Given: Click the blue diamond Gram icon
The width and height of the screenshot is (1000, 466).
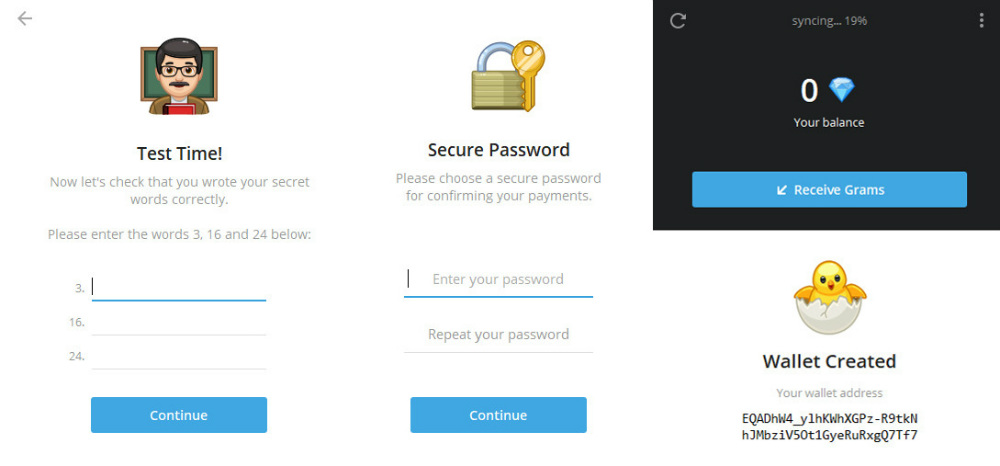Looking at the screenshot, I should coord(841,91).
